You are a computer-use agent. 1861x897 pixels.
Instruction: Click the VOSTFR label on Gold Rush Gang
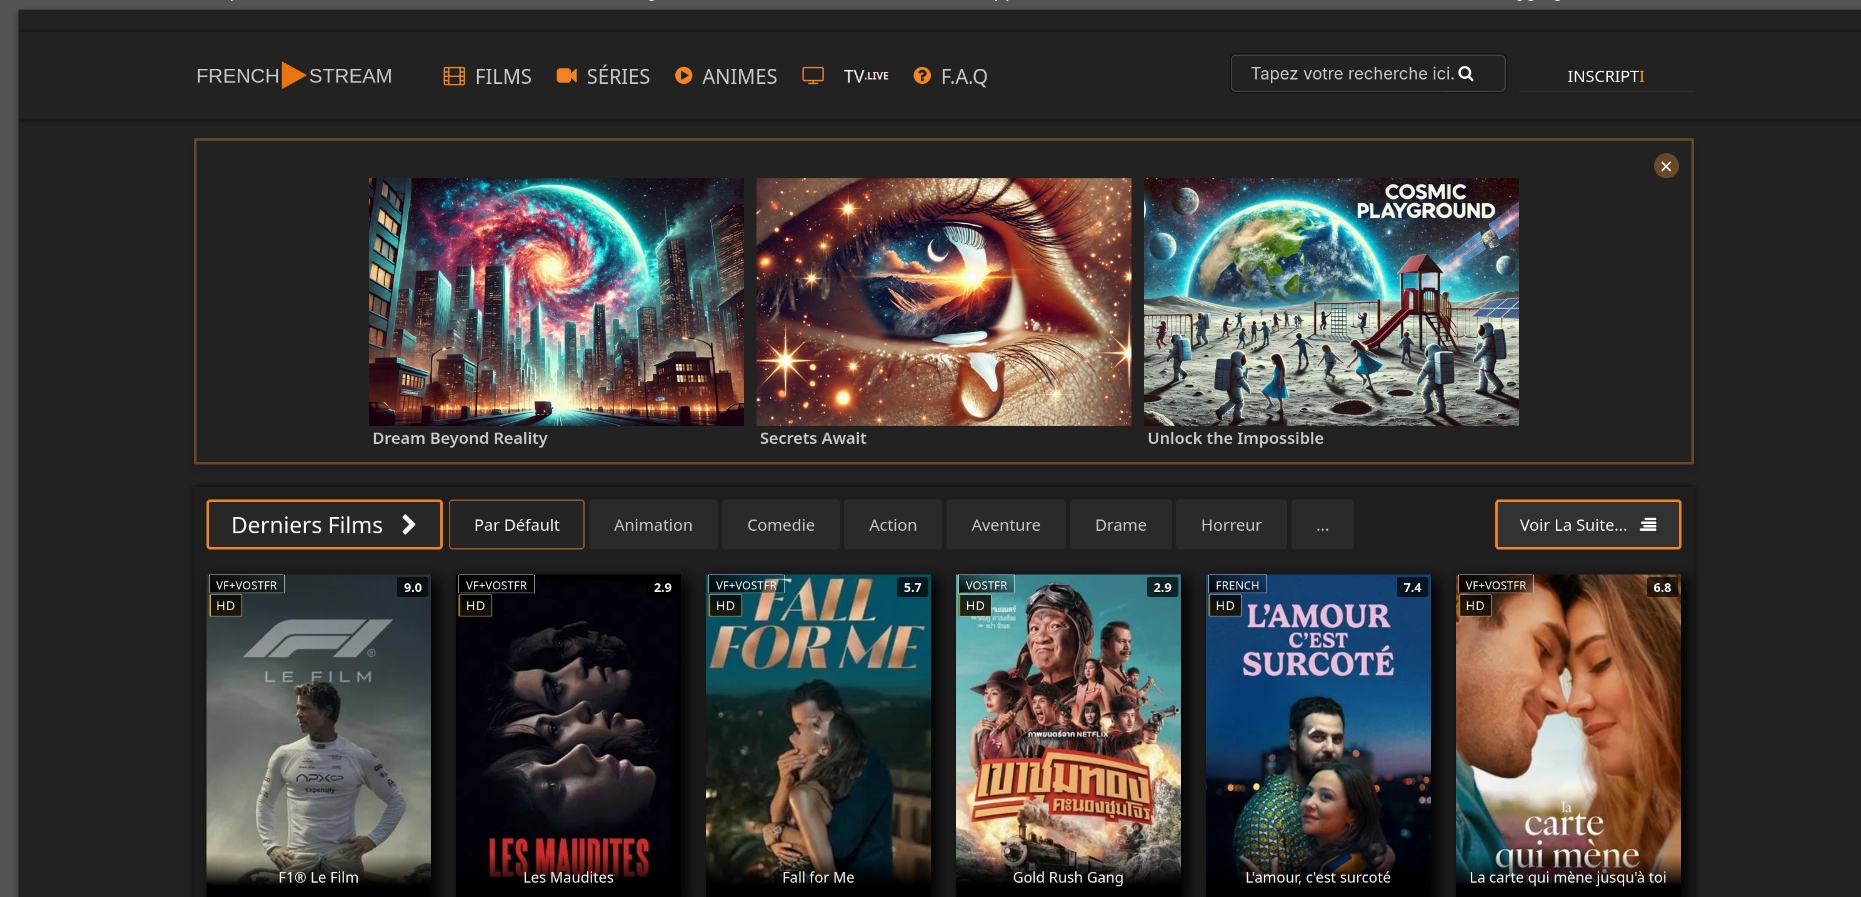coord(986,585)
